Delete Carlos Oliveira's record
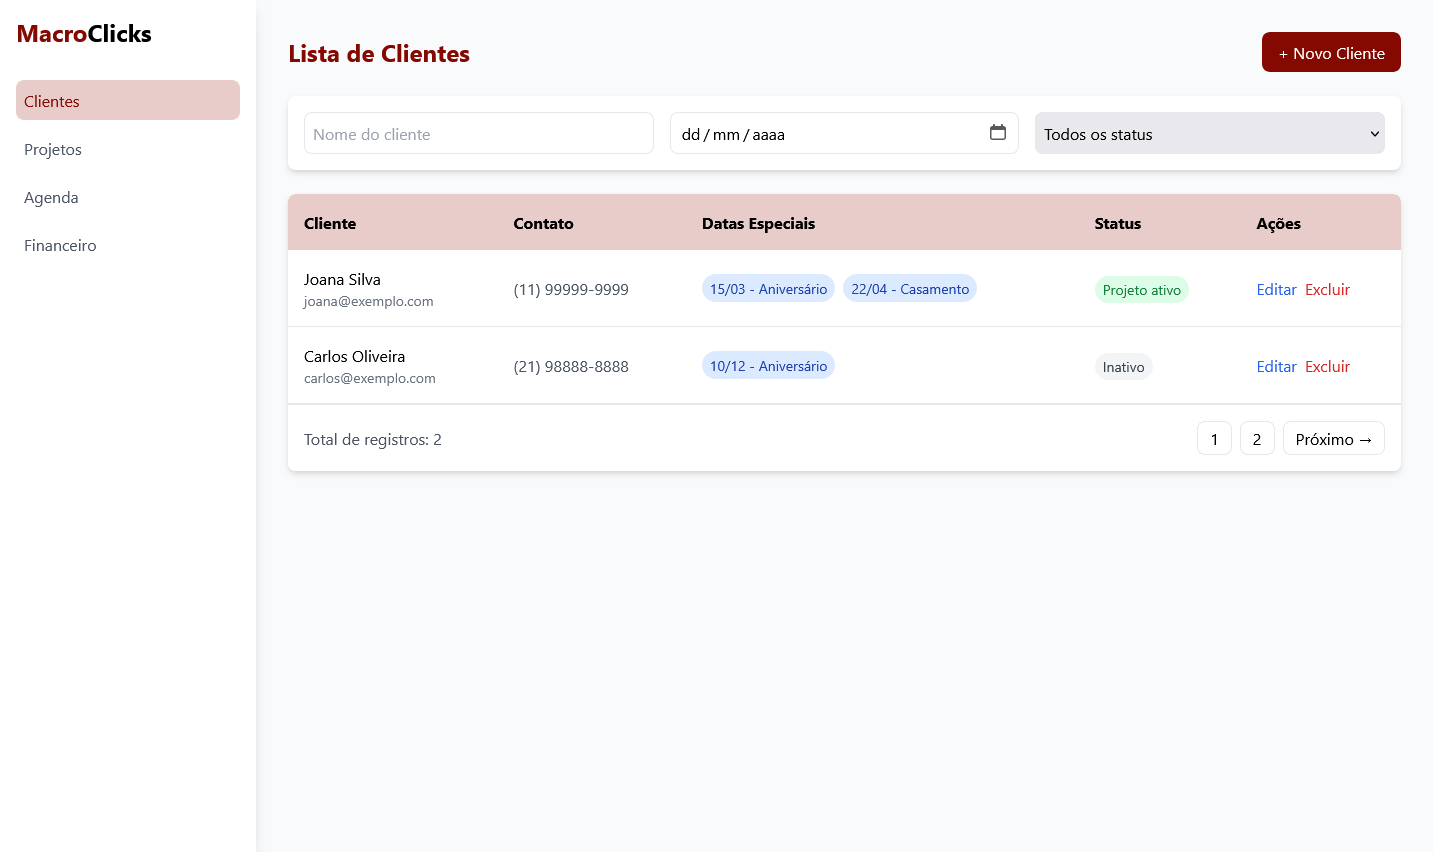This screenshot has height=852, width=1433. [1327, 366]
